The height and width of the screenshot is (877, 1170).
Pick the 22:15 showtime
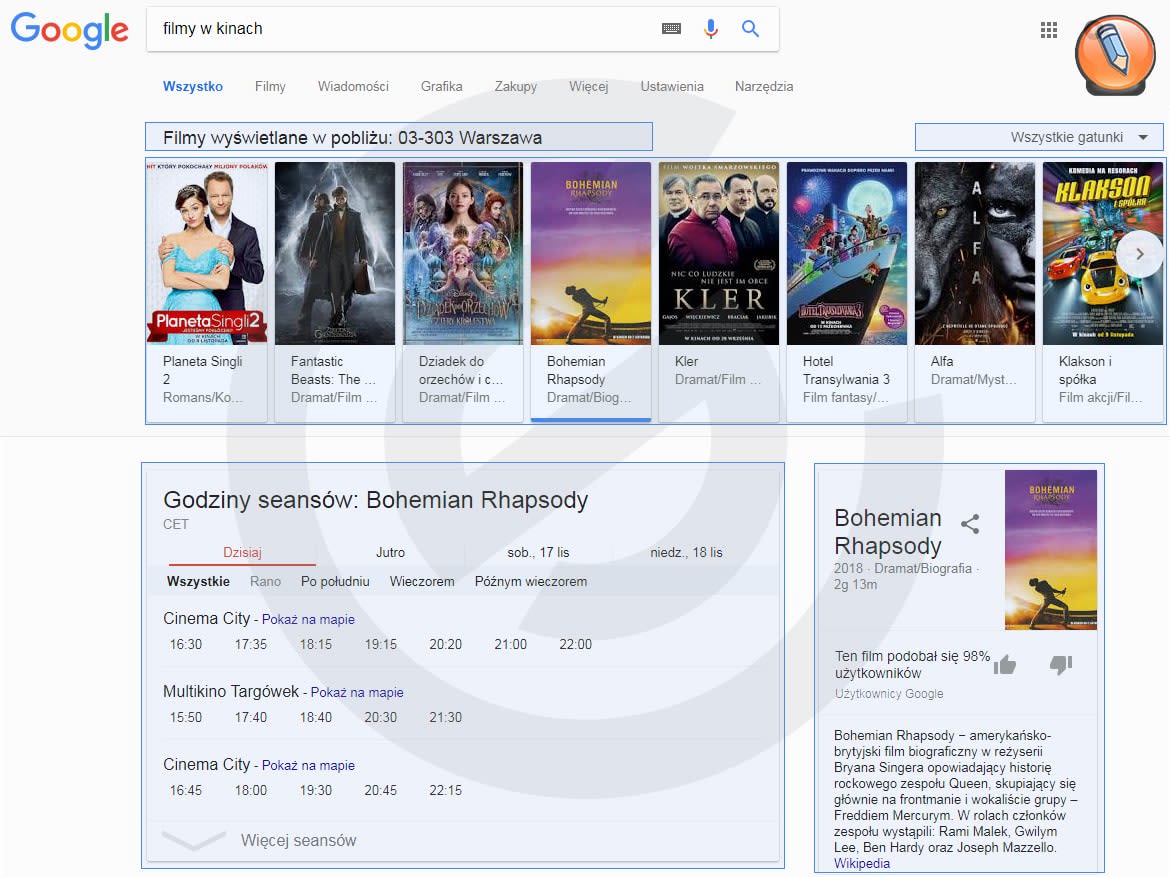tap(445, 790)
